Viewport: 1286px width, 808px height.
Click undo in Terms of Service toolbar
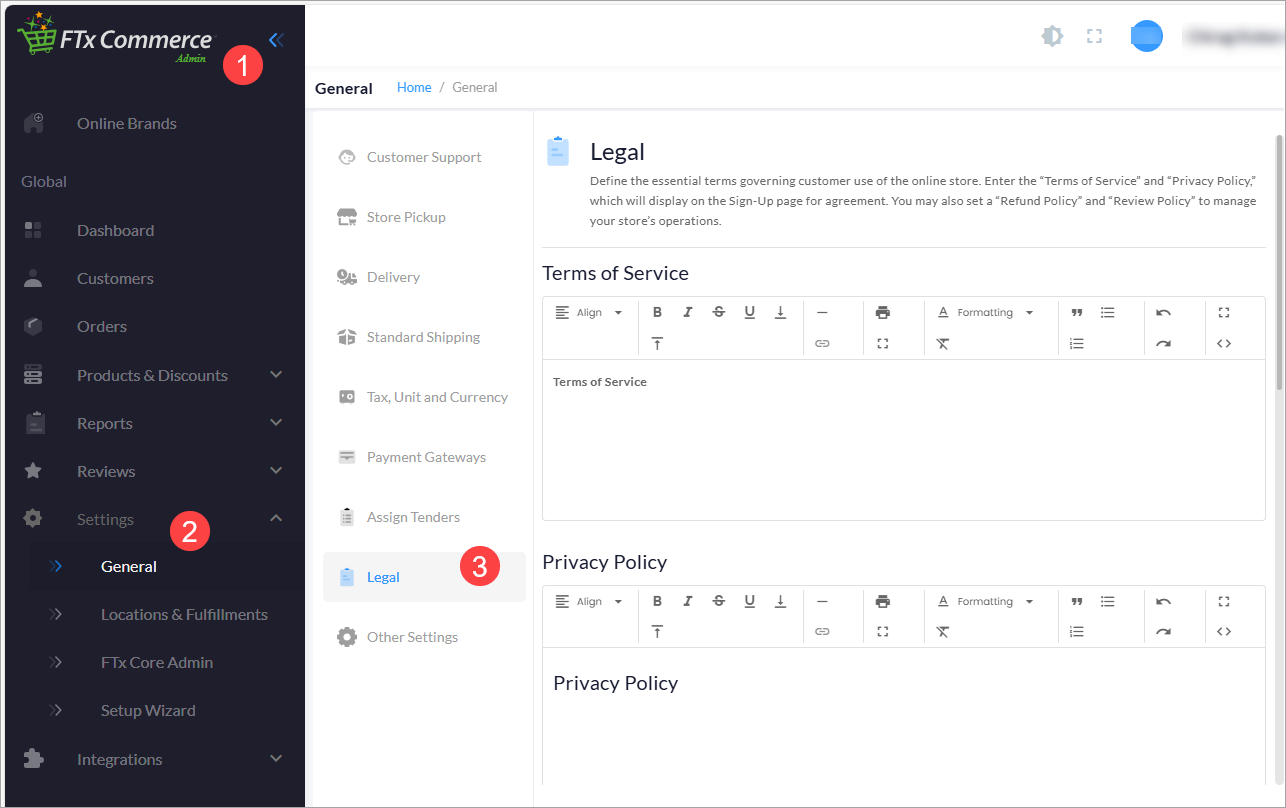tap(1163, 312)
